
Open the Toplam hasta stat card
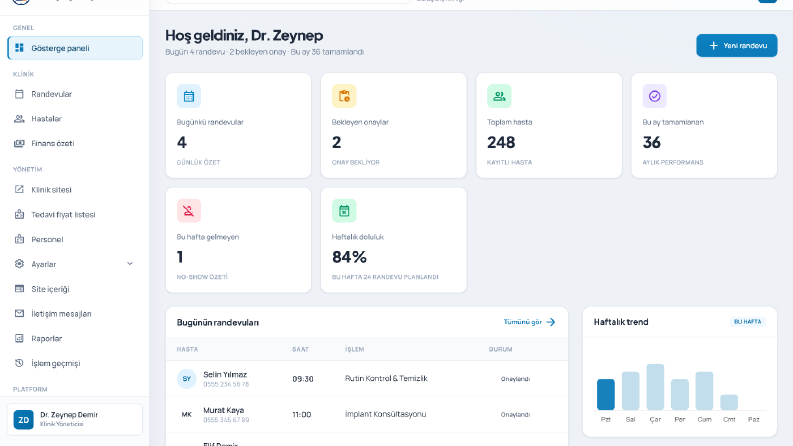[x=549, y=125]
